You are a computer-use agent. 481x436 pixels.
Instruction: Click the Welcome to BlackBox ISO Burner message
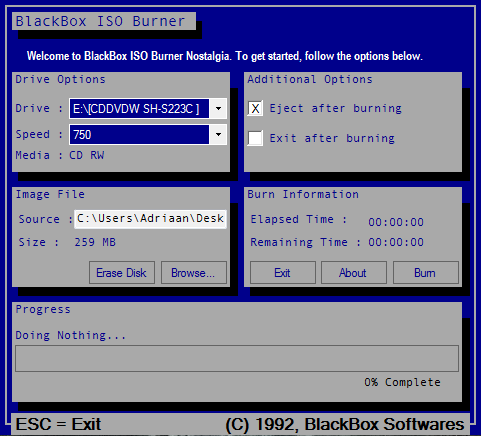(x=225, y=56)
